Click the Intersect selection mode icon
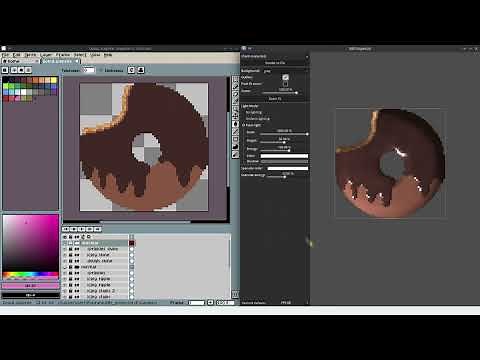 (x=28, y=70)
